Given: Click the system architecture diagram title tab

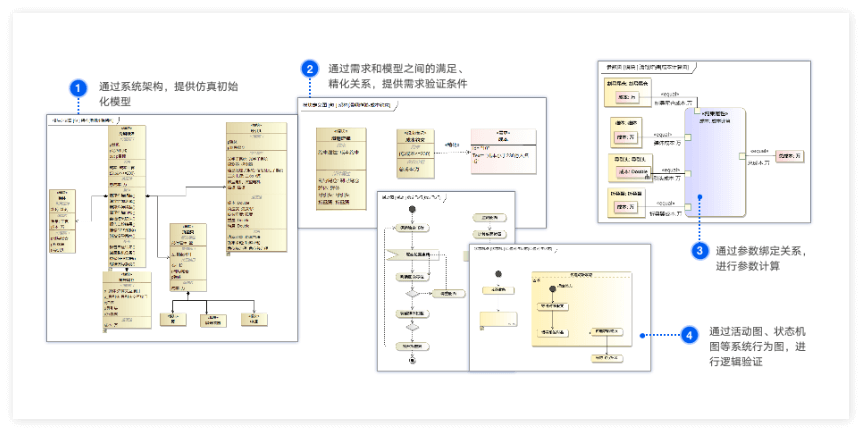Looking at the screenshot, I should point(85,119).
